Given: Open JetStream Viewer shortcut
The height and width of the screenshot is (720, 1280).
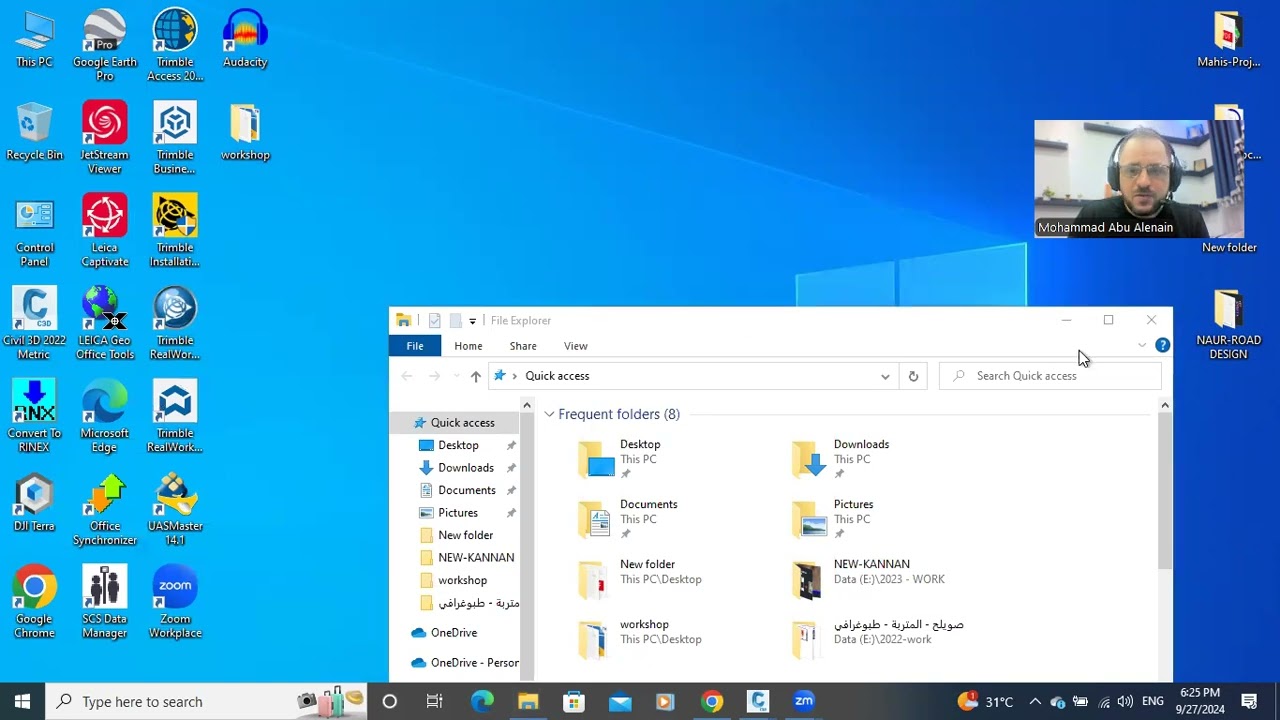Looking at the screenshot, I should 105,138.
